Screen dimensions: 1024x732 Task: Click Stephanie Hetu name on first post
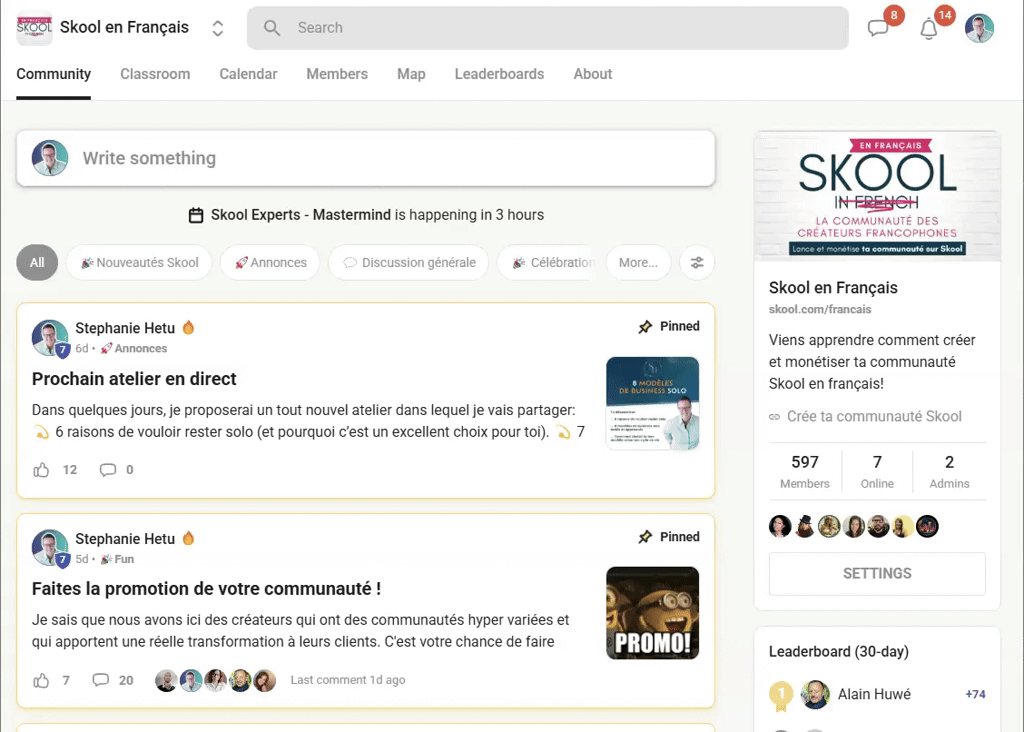pos(125,328)
